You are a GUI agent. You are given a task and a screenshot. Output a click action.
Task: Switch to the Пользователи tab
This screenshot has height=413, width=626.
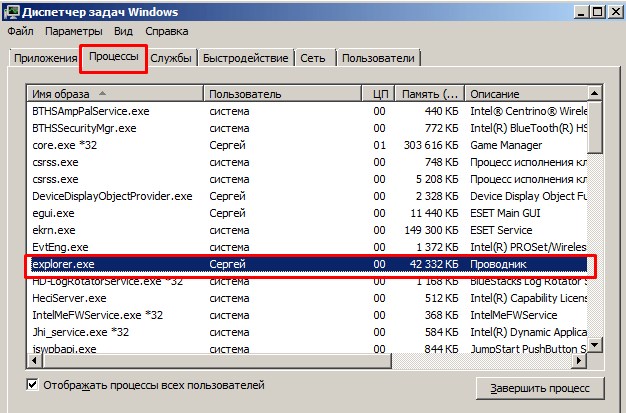pyautogui.click(x=378, y=58)
